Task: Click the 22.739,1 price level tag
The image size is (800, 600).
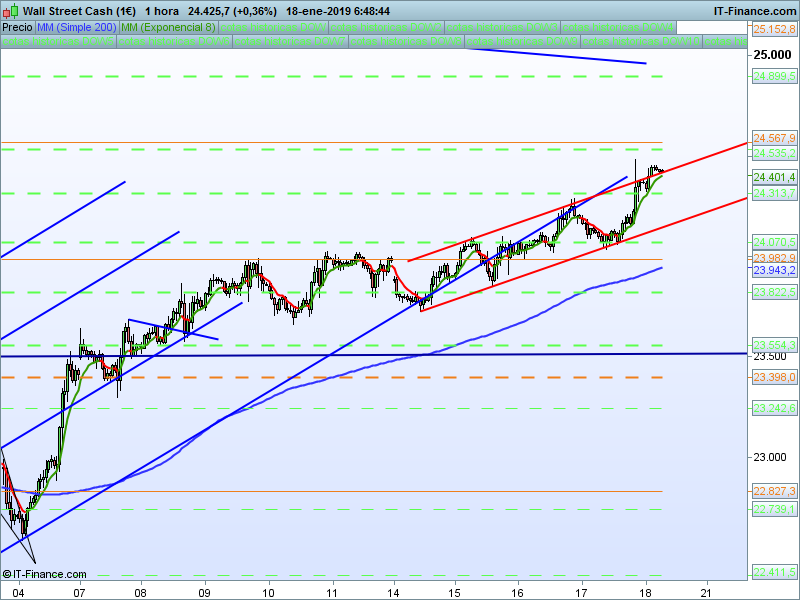Action: tap(774, 509)
